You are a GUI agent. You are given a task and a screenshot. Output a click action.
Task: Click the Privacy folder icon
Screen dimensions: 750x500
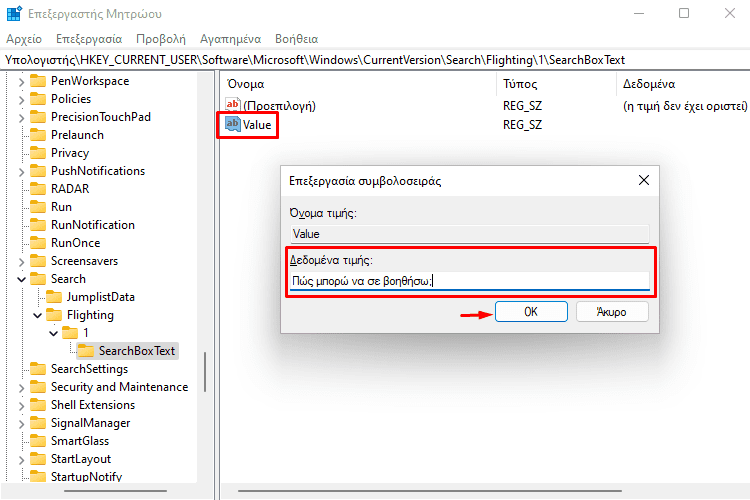[x=38, y=153]
